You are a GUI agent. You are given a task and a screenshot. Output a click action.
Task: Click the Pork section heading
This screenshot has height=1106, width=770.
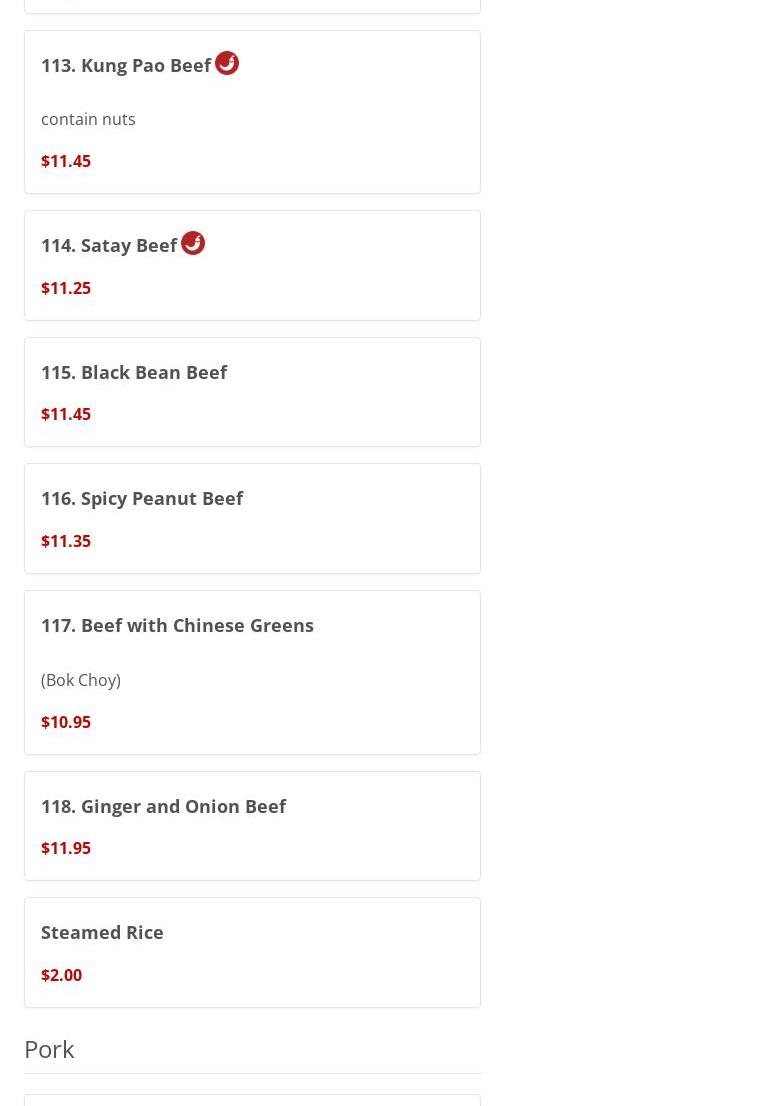pyautogui.click(x=49, y=1050)
